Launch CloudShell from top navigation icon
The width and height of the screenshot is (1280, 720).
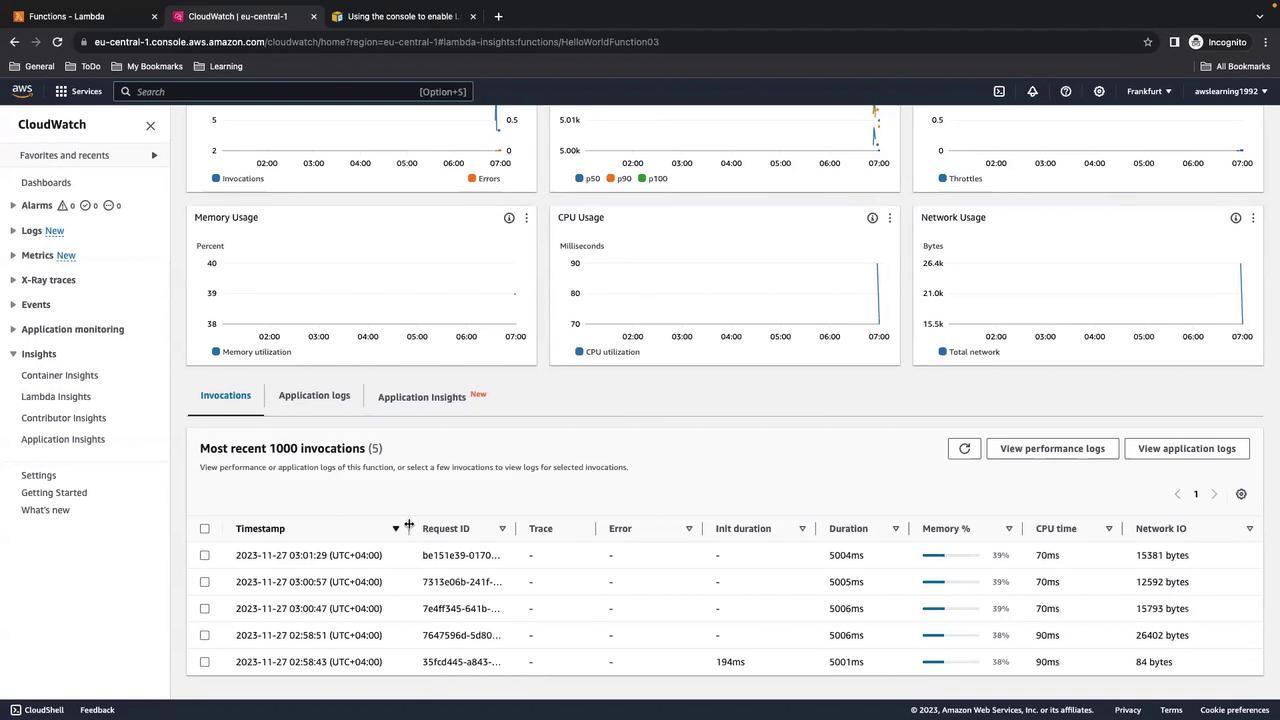(999, 91)
